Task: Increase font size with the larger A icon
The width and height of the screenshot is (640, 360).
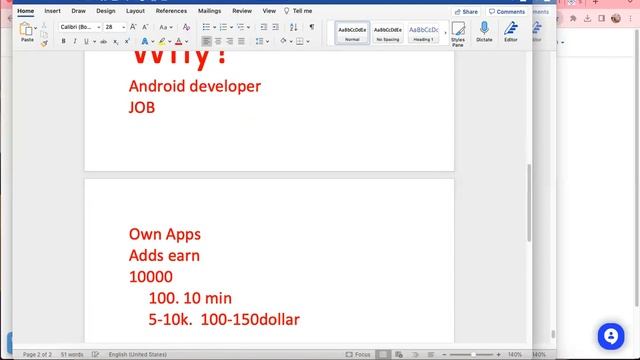Action: [133, 27]
